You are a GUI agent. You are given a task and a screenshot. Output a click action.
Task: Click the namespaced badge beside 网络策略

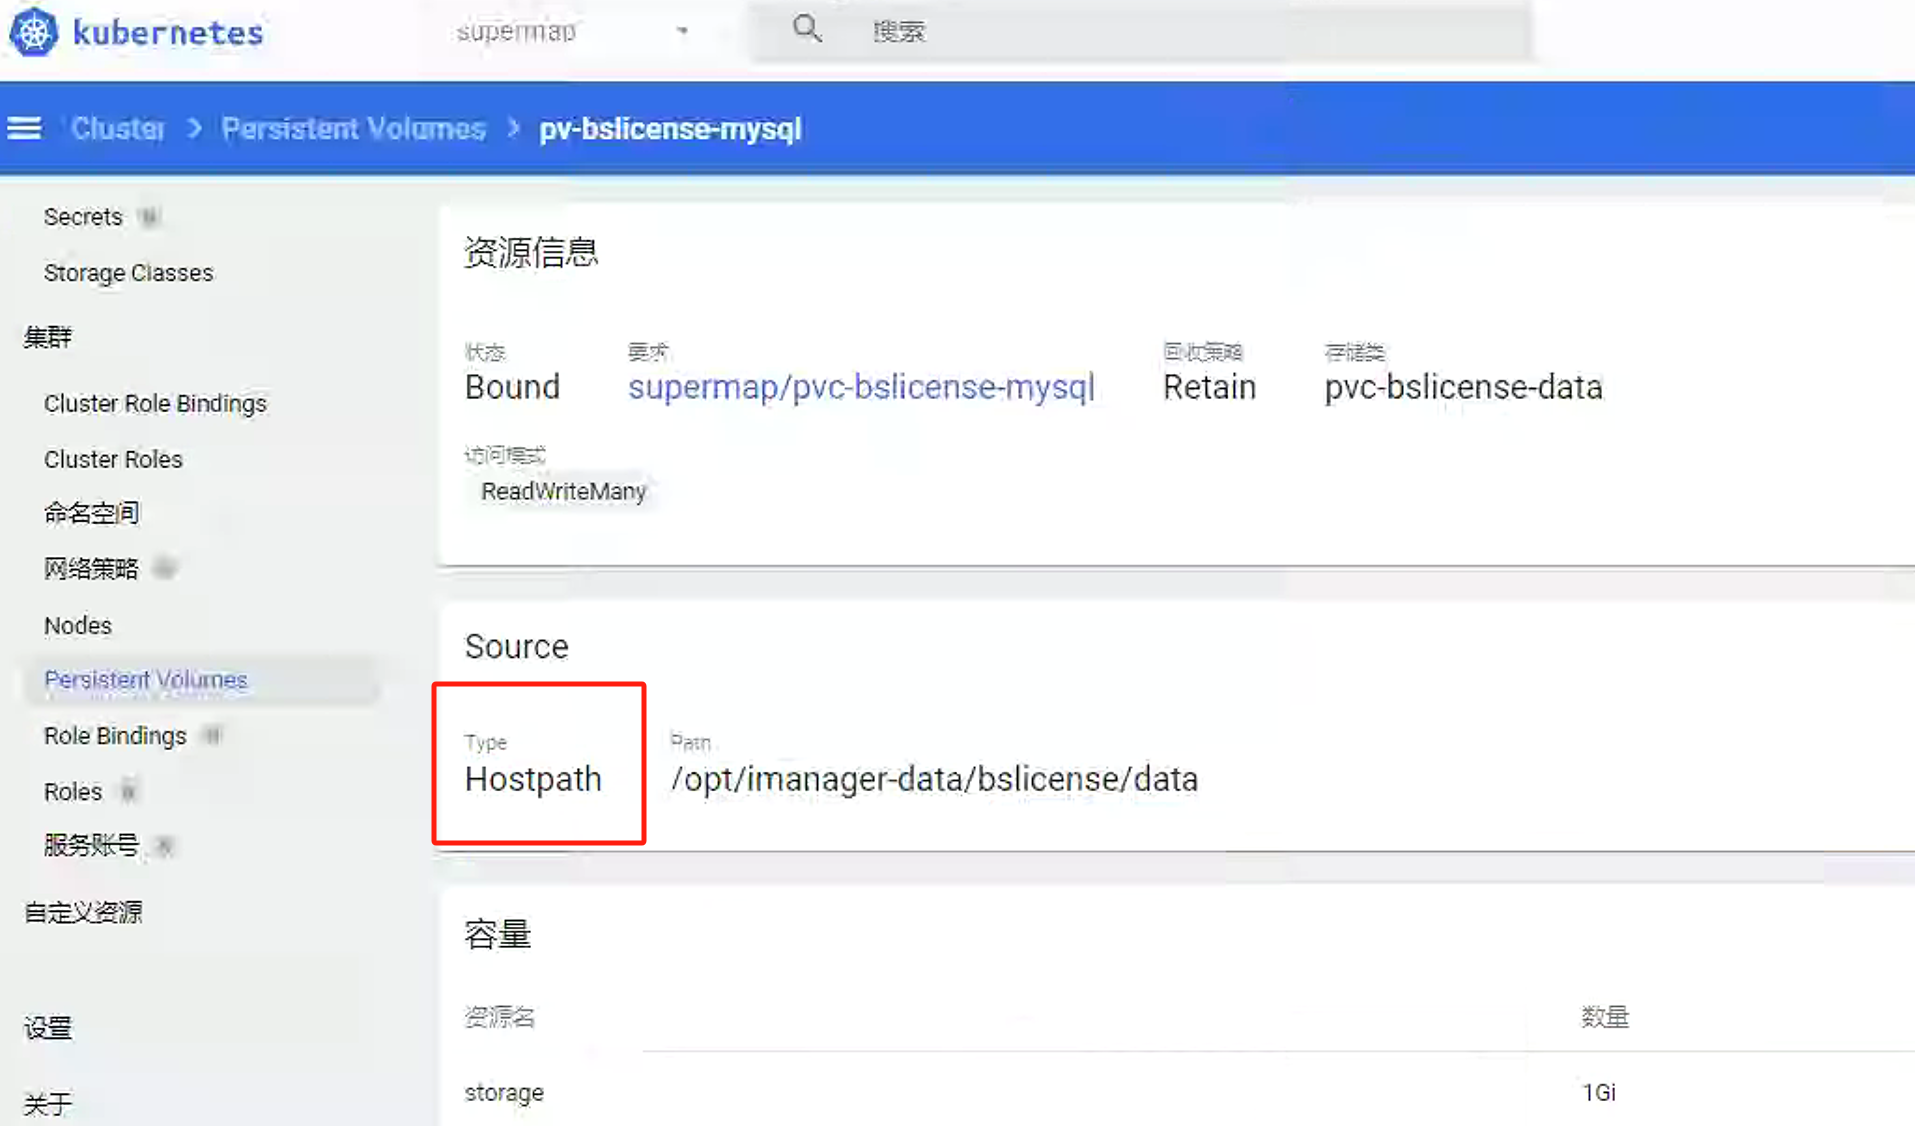click(165, 569)
